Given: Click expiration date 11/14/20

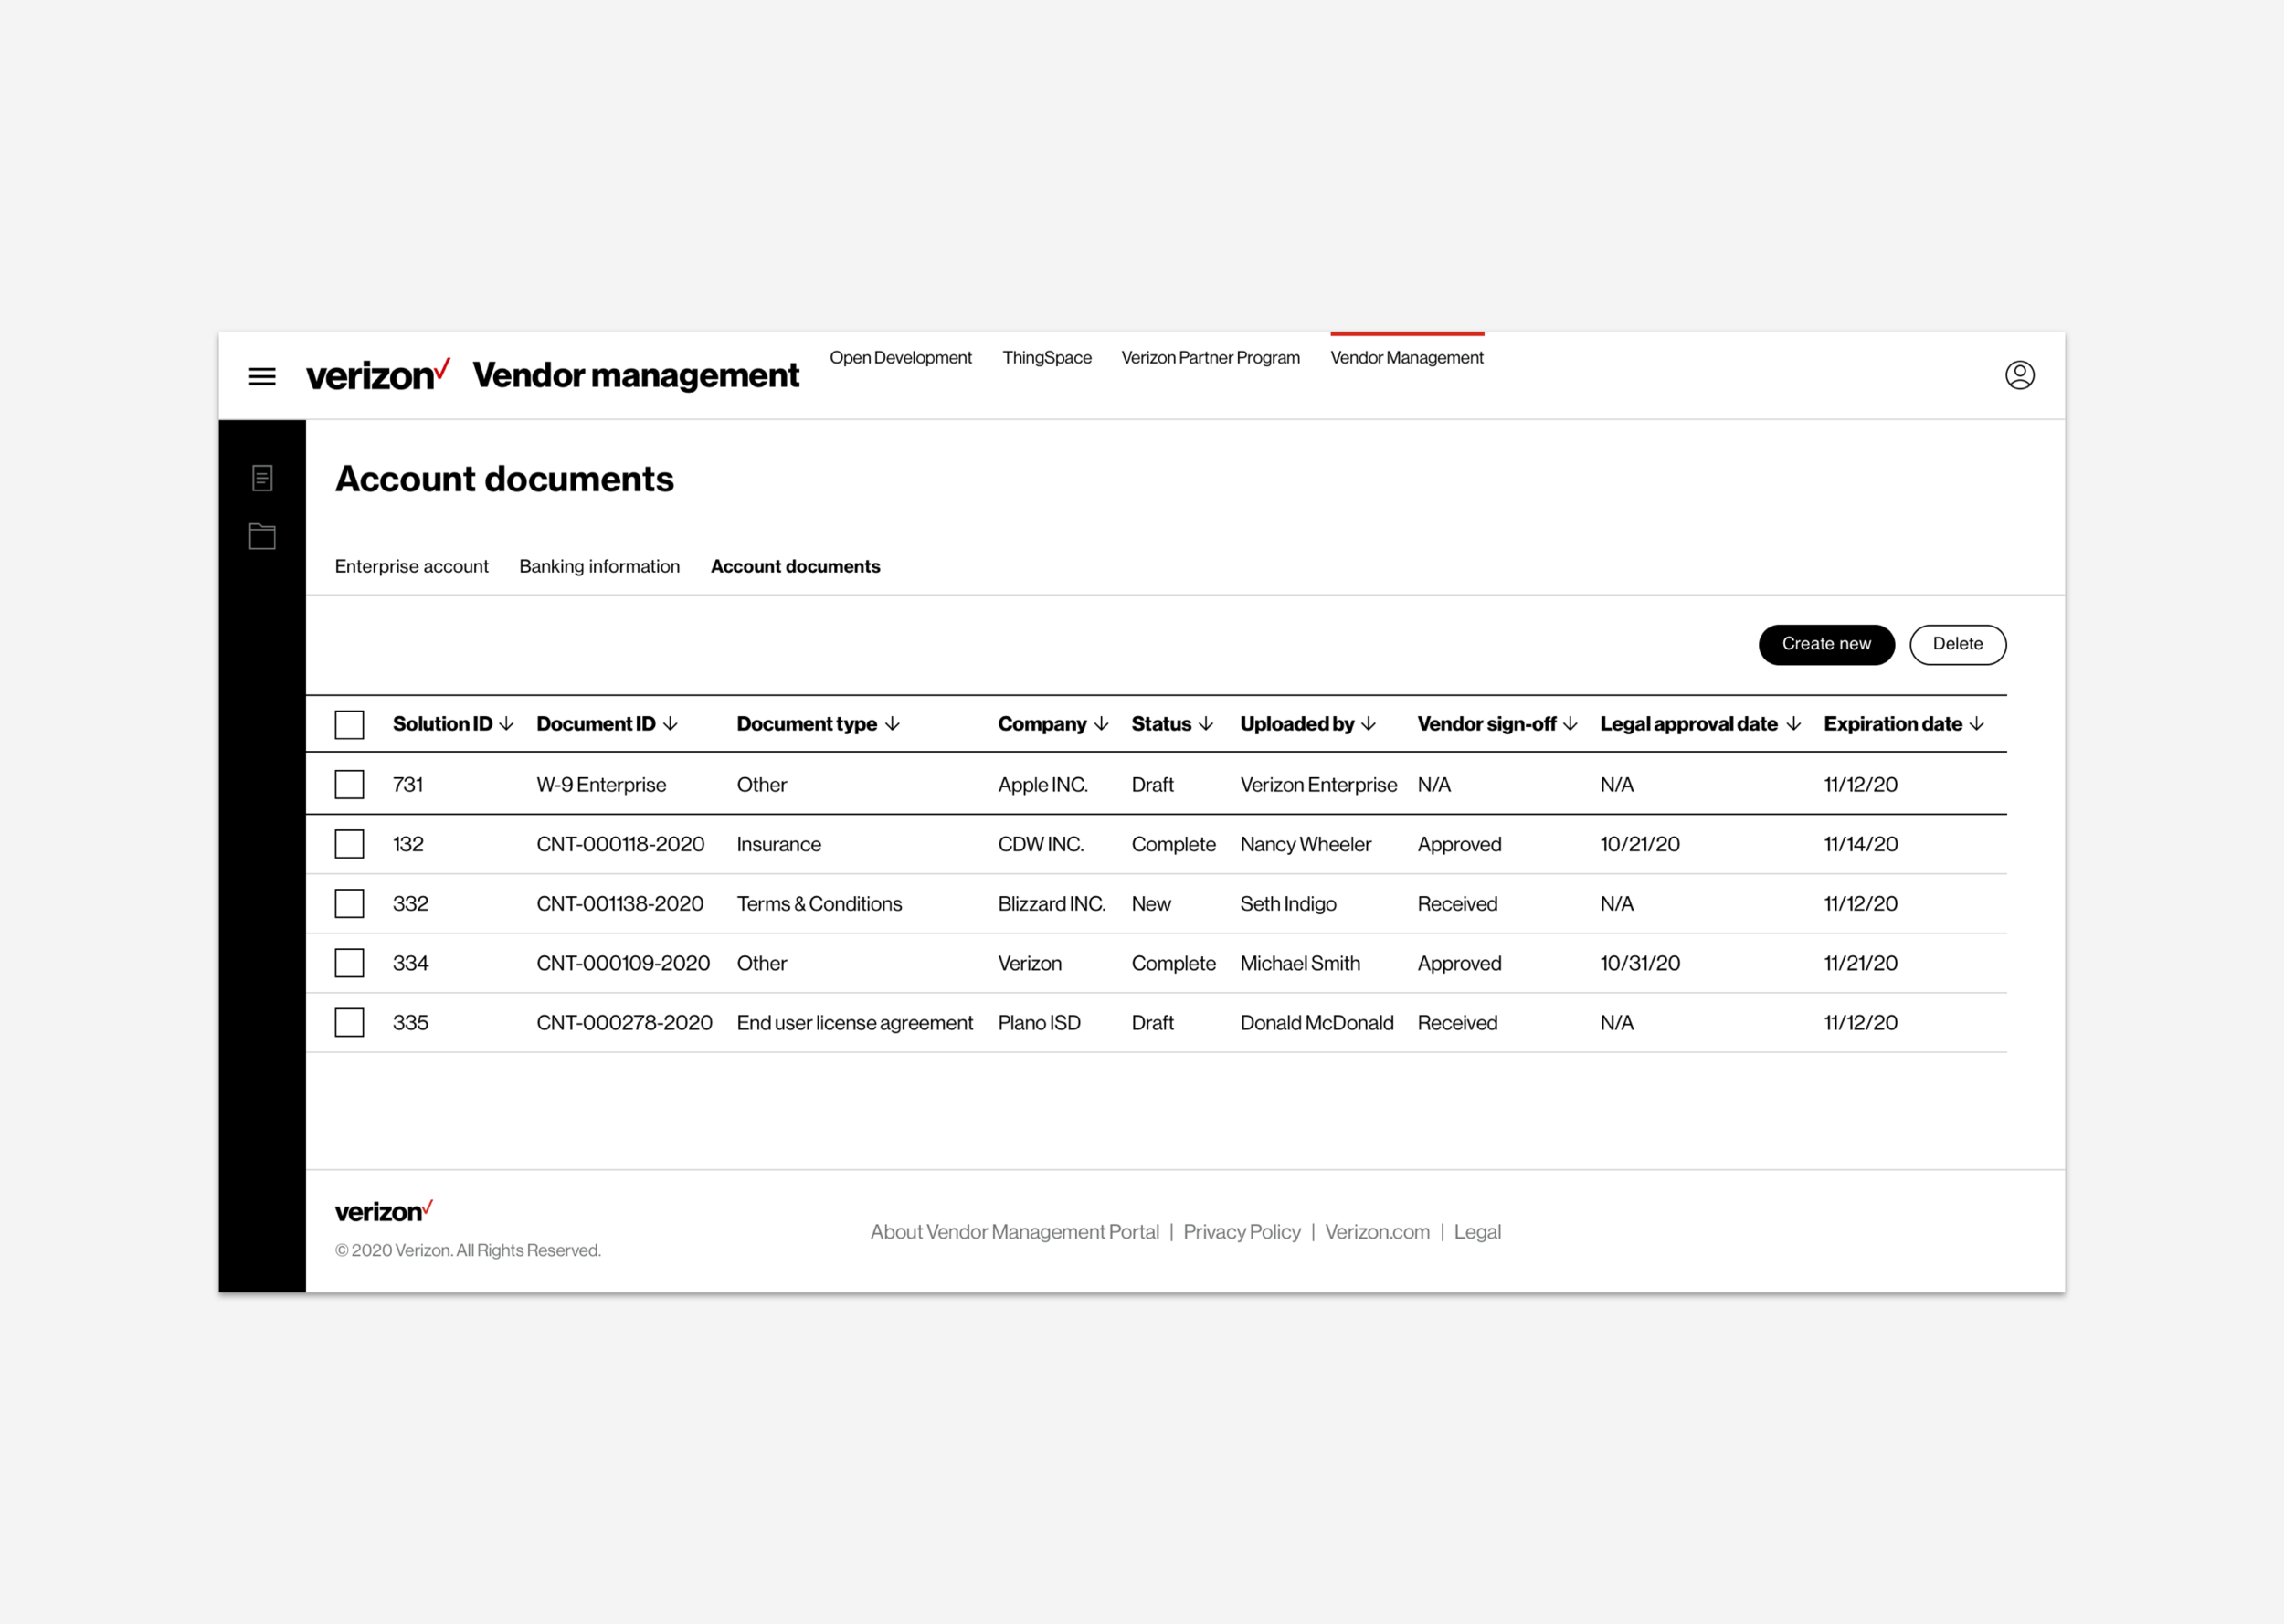Looking at the screenshot, I should (x=1860, y=844).
